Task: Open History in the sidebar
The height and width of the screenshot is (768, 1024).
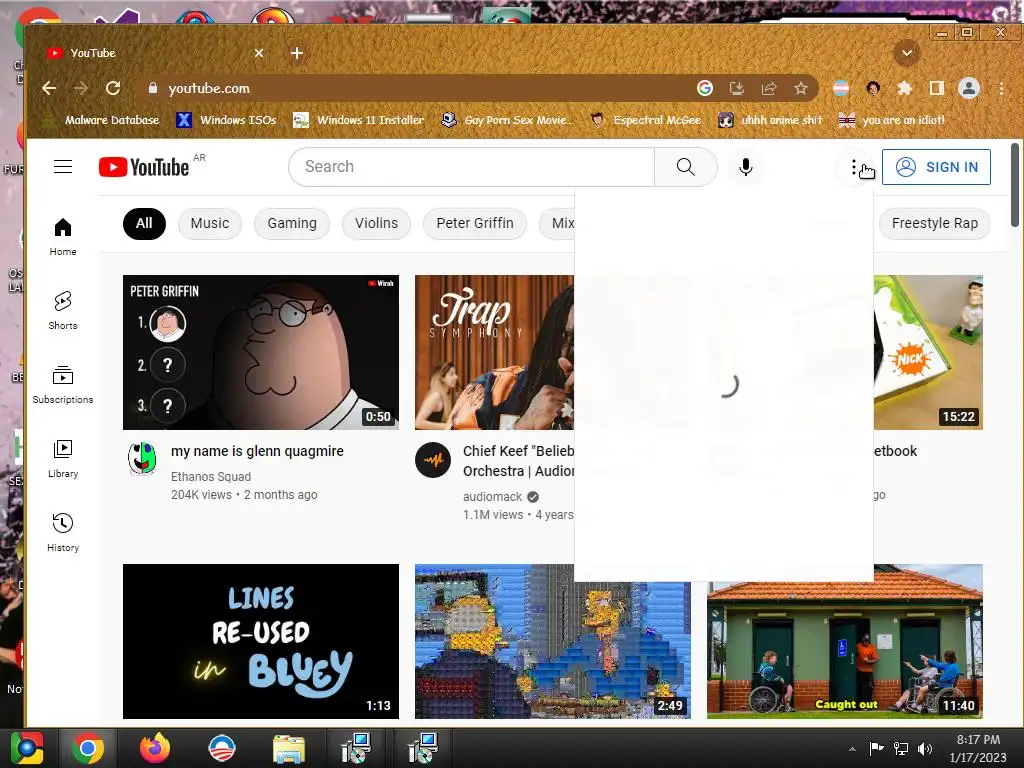Action: click(63, 532)
